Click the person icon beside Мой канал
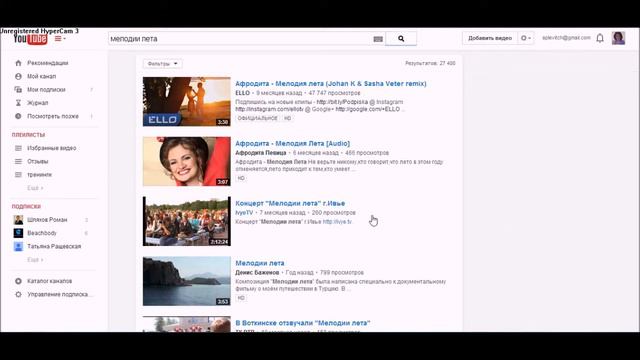 [x=18, y=76]
